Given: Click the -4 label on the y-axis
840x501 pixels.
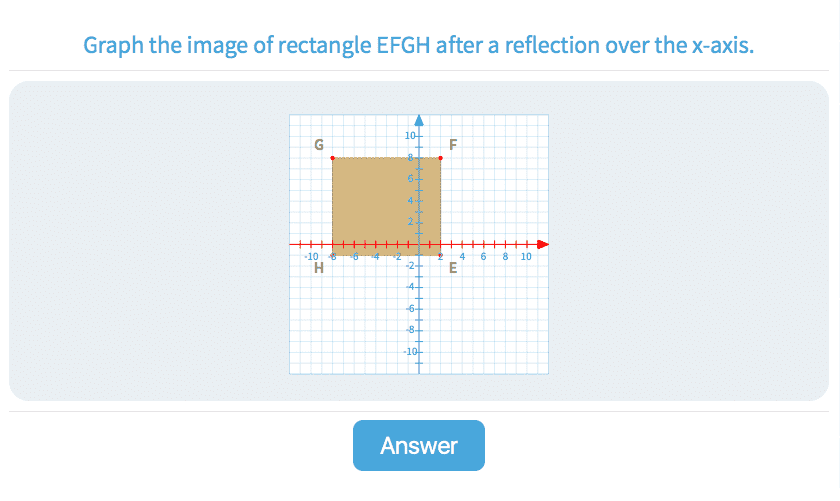Looking at the screenshot, I should click(410, 287).
